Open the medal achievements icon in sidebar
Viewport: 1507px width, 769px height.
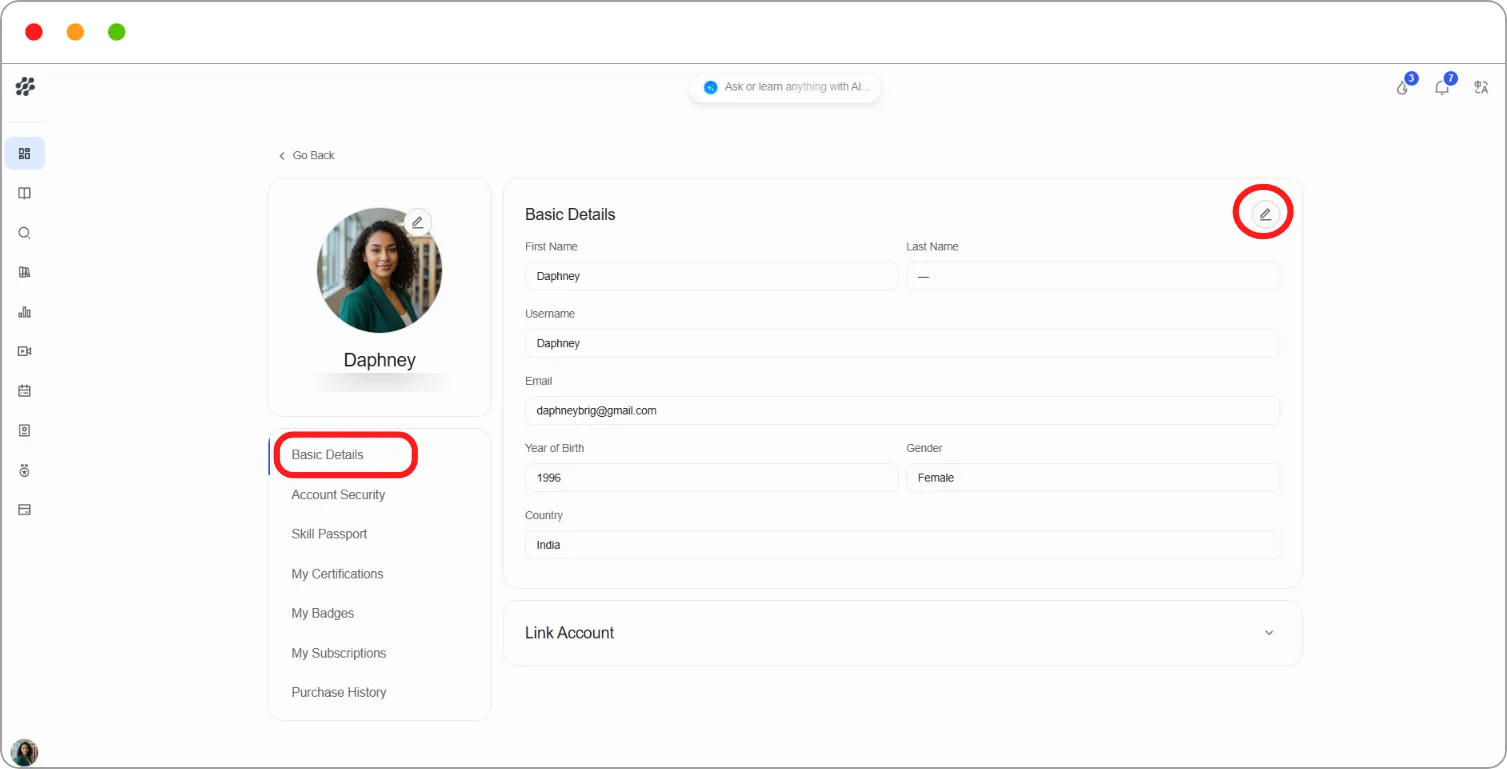tap(25, 470)
